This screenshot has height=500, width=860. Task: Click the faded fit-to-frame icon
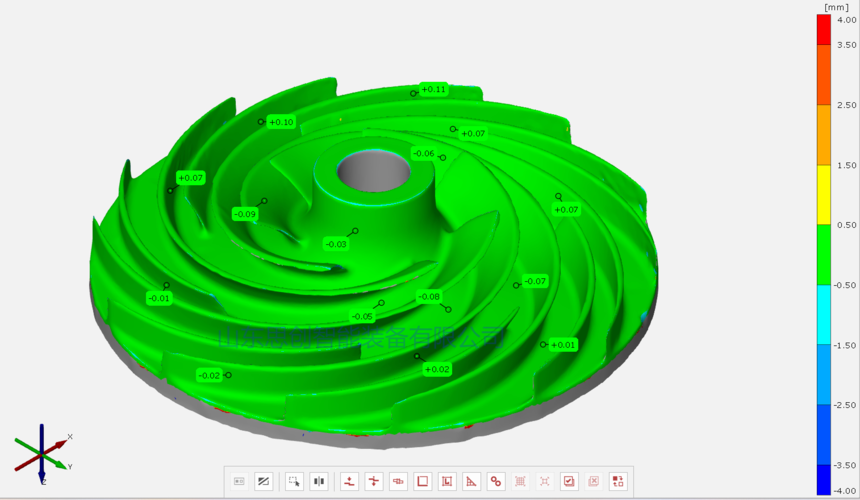pos(545,481)
